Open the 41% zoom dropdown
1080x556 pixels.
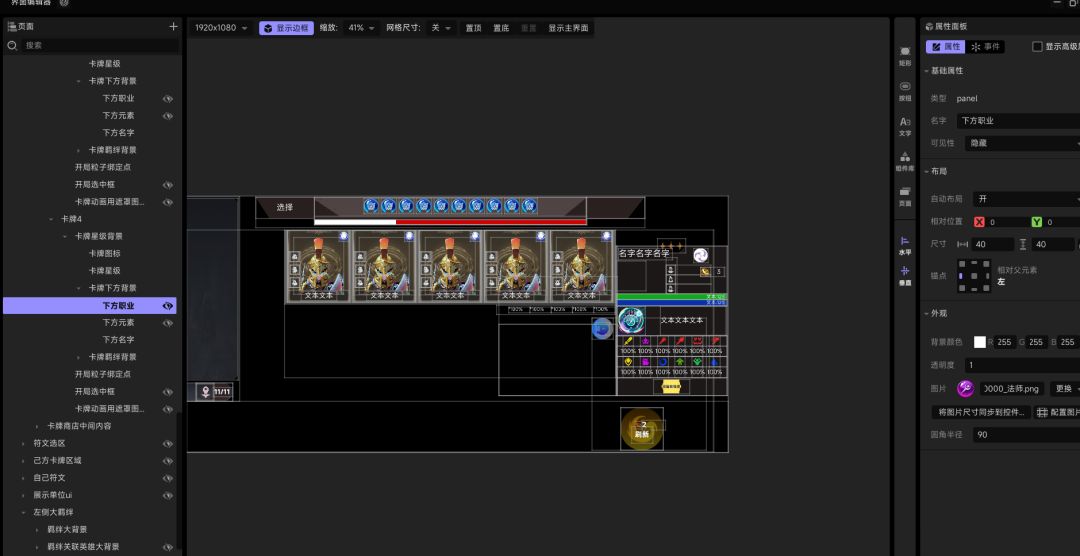coord(362,28)
